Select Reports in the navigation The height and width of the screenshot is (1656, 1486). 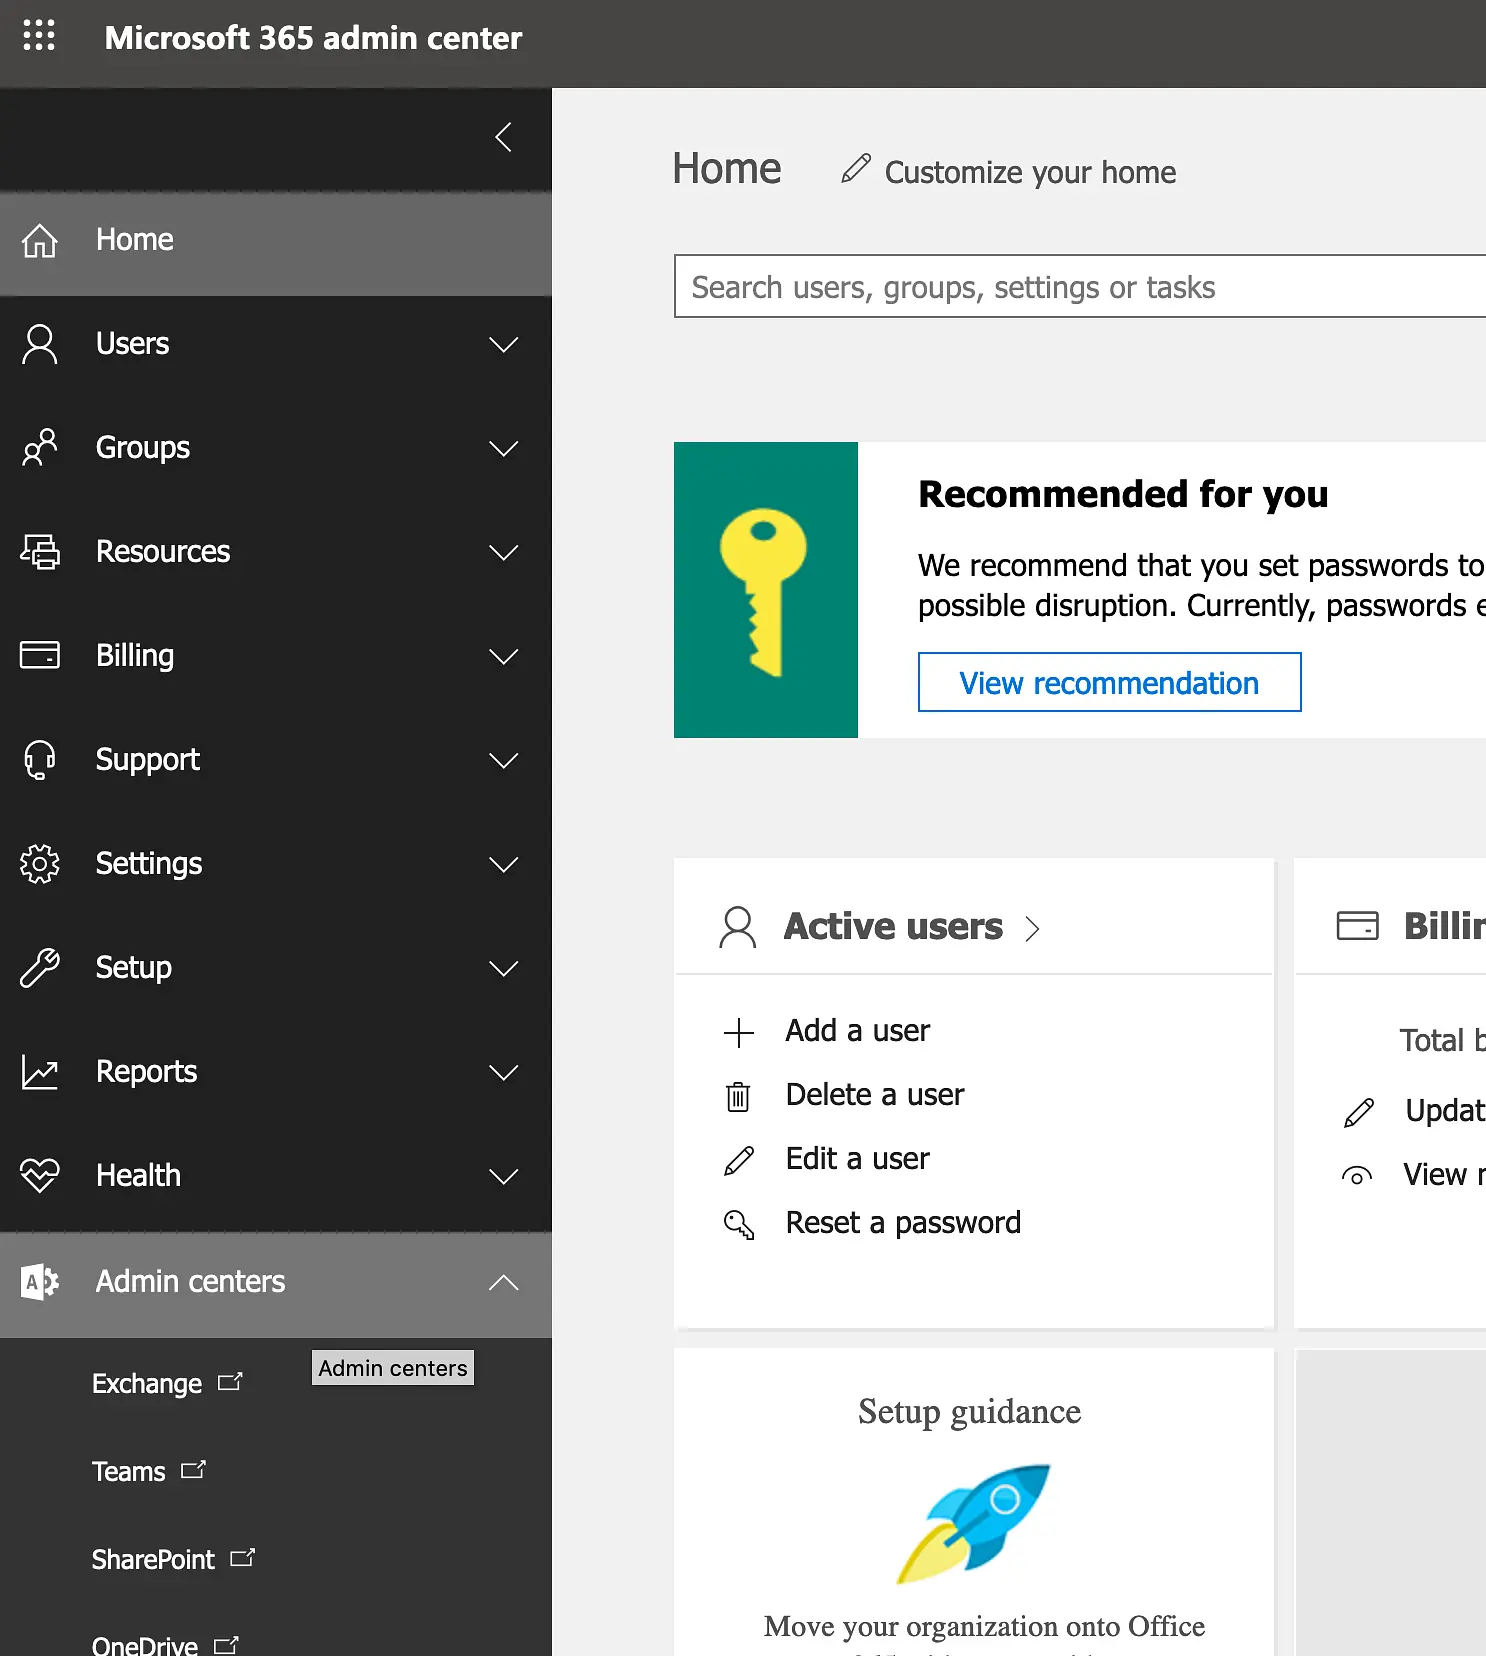pyautogui.click(x=276, y=1072)
